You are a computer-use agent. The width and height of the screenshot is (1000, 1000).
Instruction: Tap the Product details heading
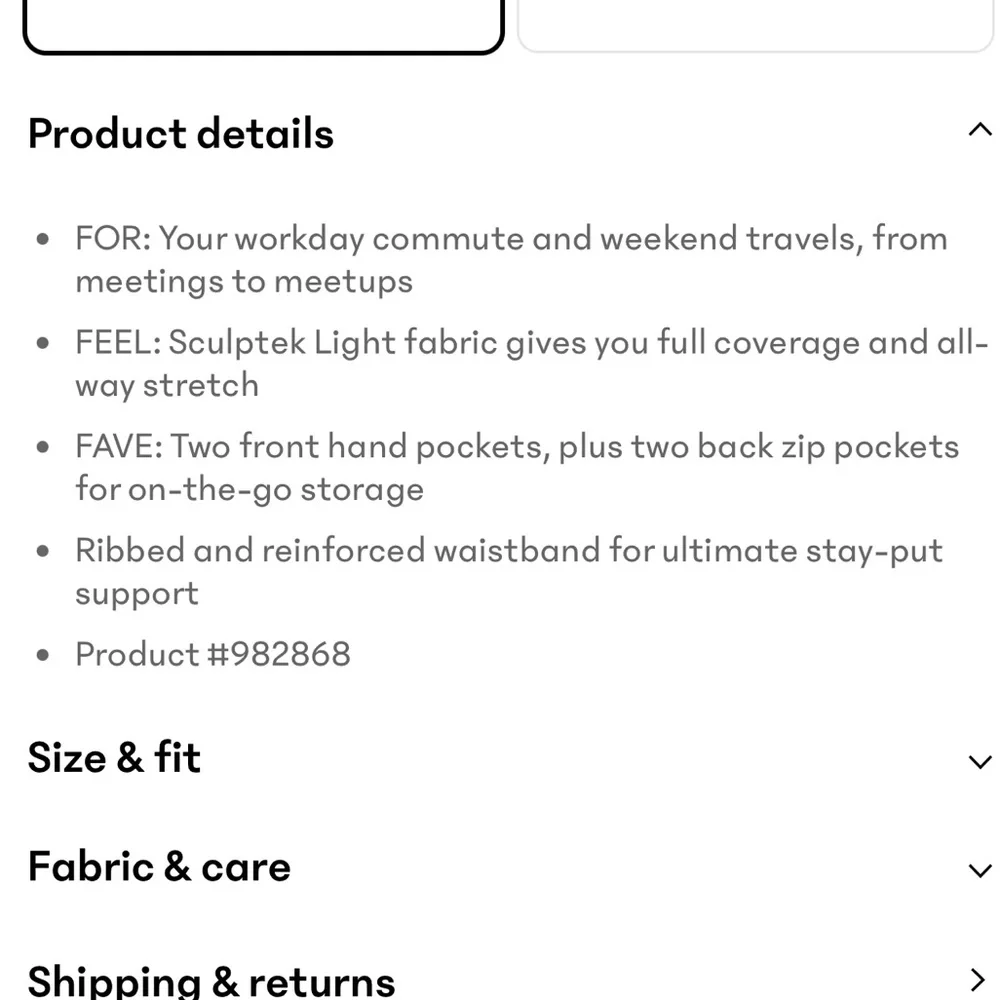click(x=181, y=133)
